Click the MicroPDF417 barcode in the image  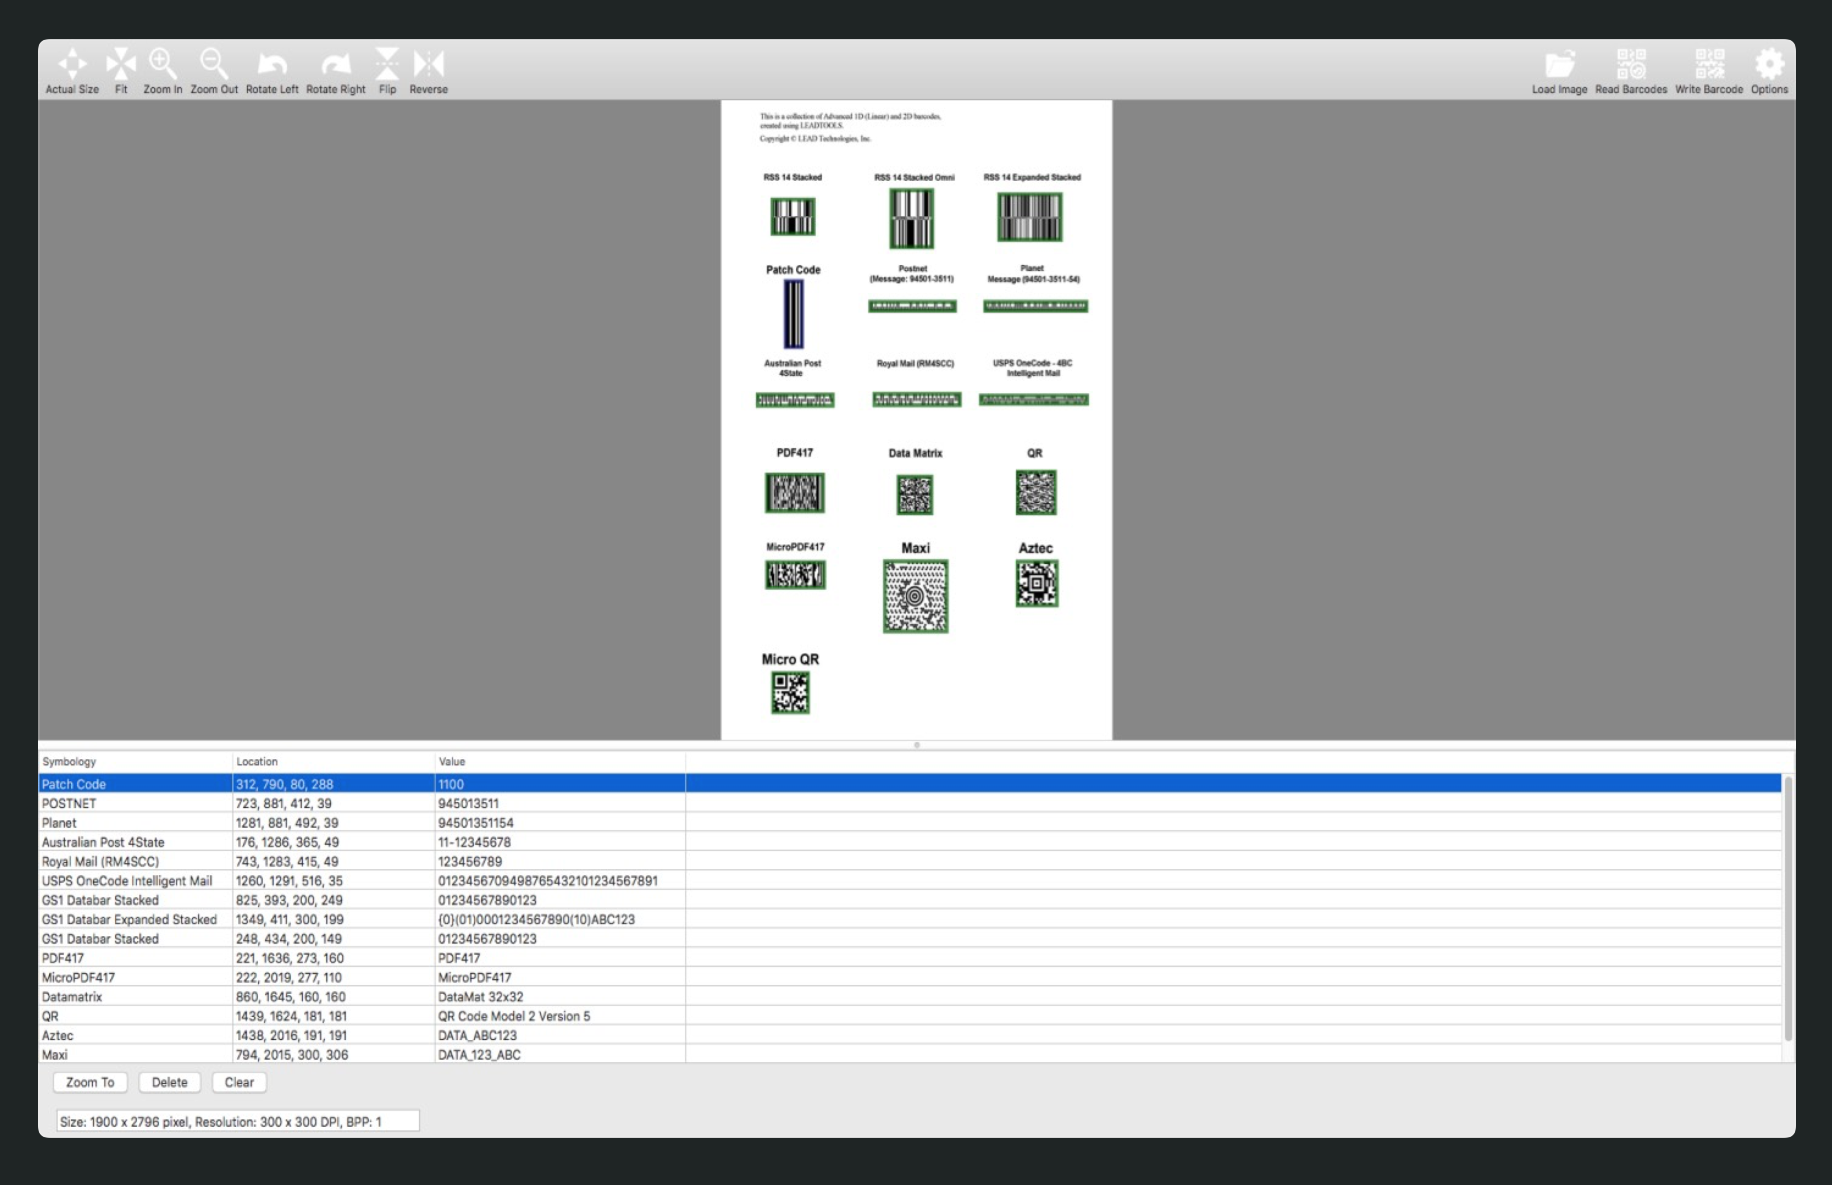tap(795, 575)
